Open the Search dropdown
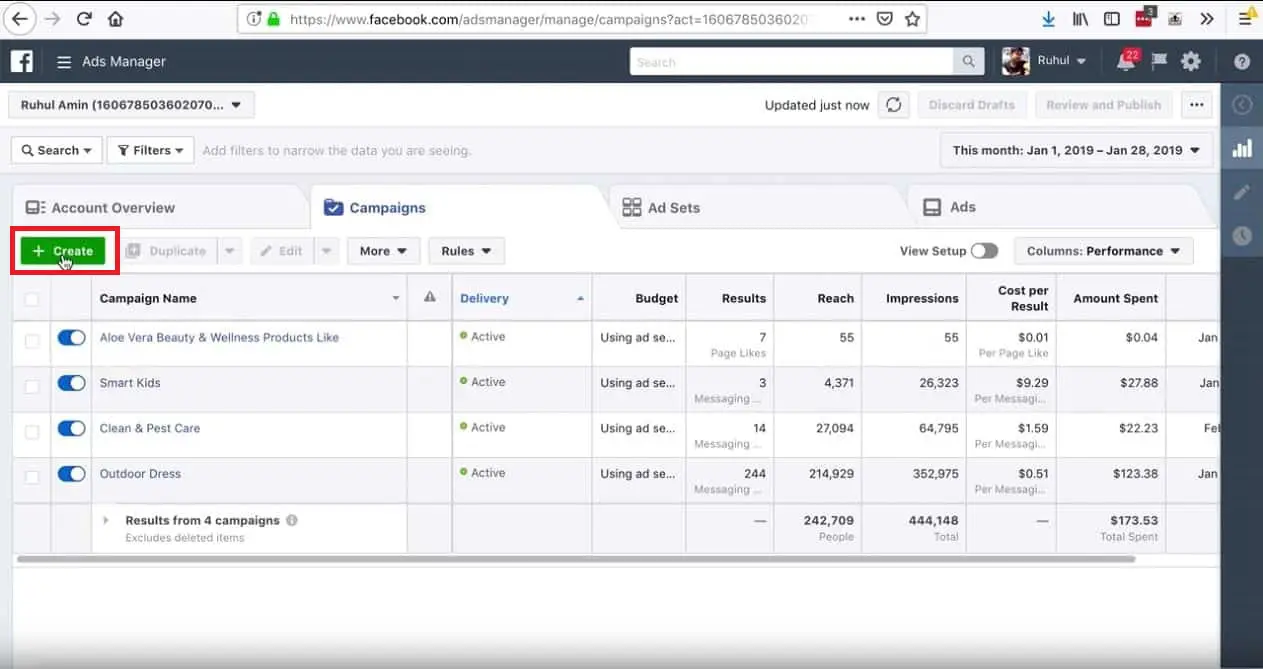 [56, 150]
